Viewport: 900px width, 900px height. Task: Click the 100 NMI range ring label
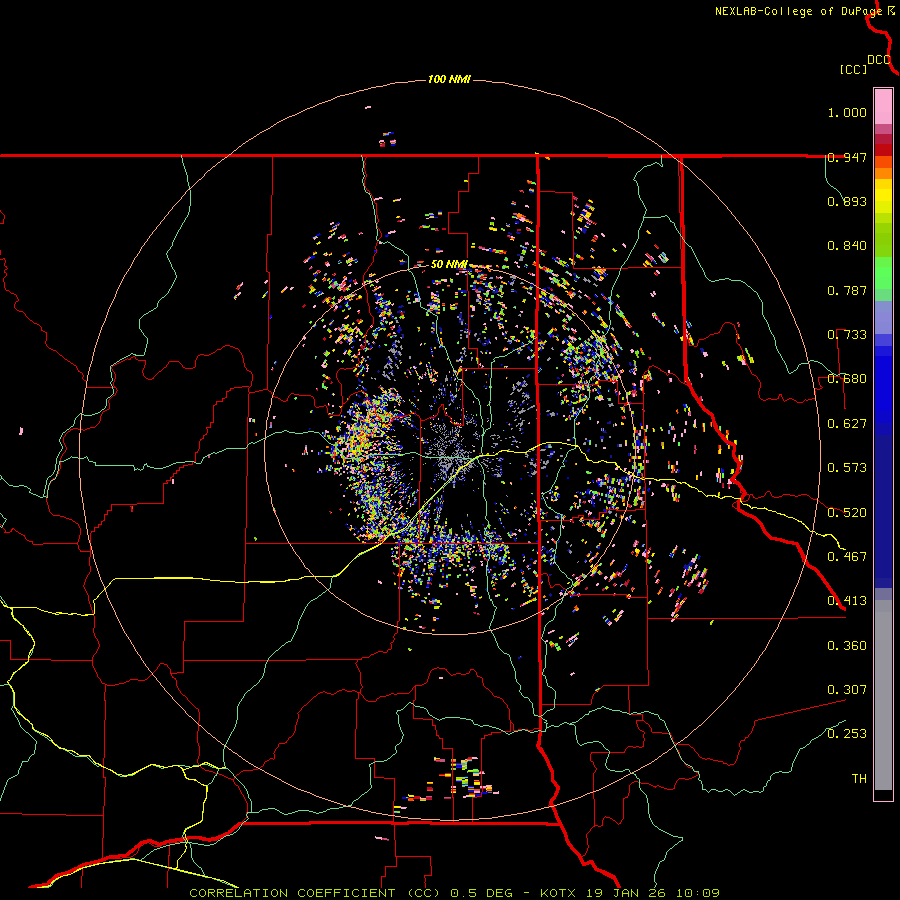pos(449,79)
